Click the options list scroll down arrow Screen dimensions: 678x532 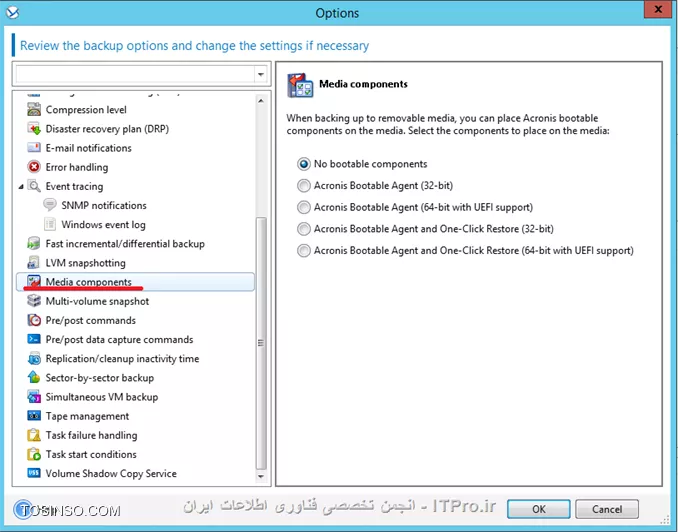pyautogui.click(x=261, y=476)
